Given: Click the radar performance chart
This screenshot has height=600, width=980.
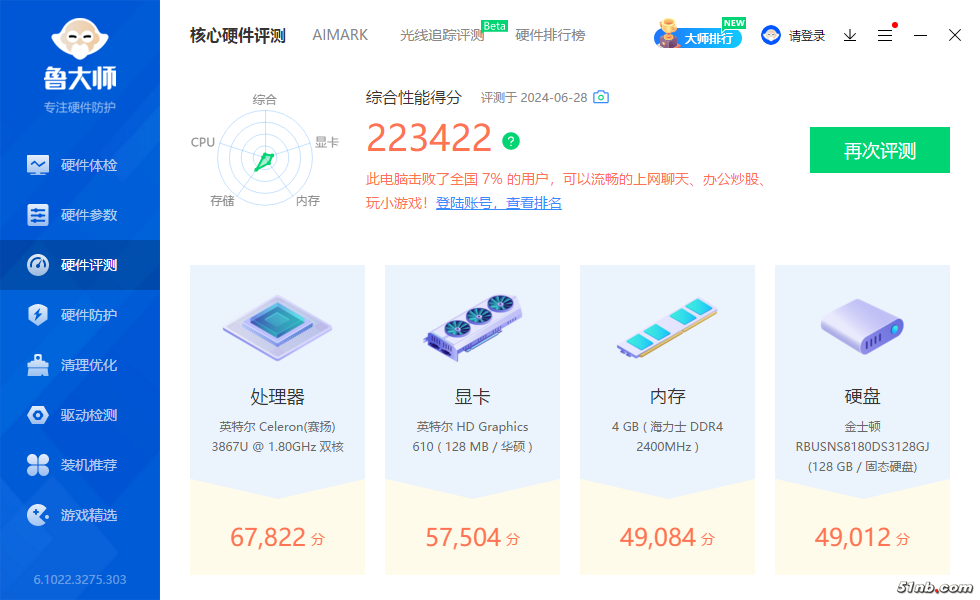Looking at the screenshot, I should (x=265, y=158).
